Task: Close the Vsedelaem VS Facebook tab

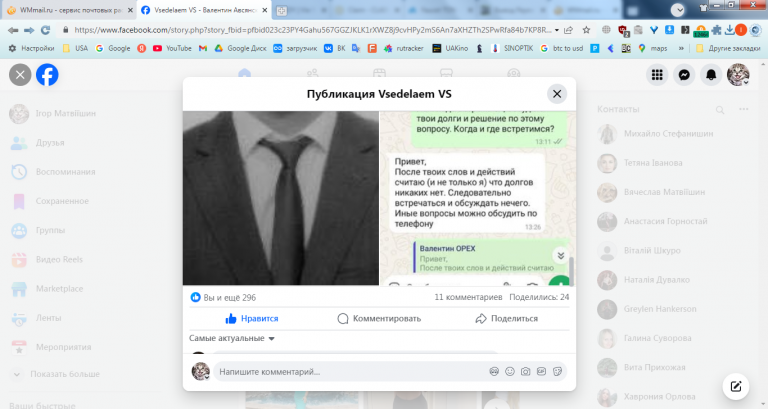Action: click(x=265, y=10)
